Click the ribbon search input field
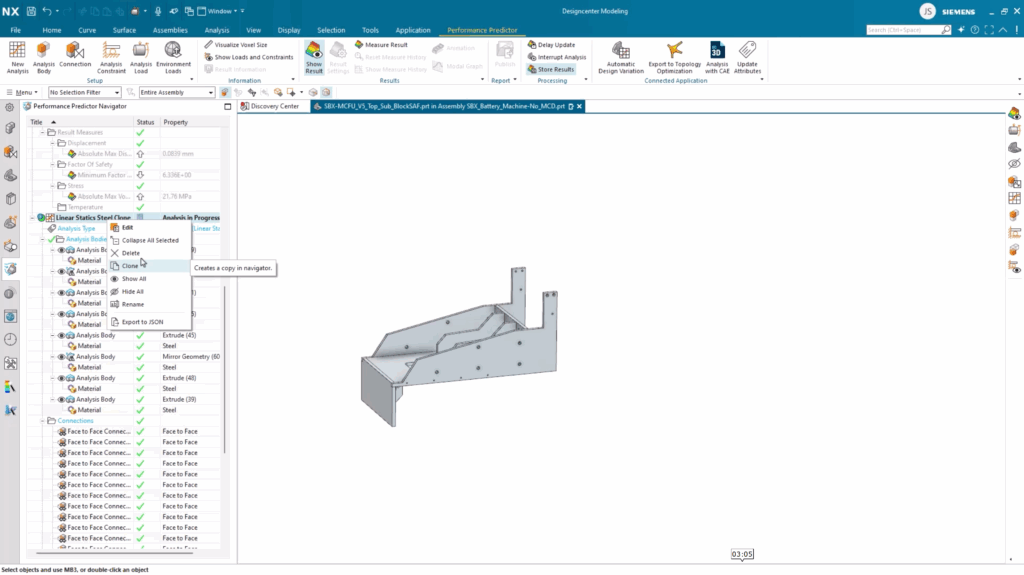 [901, 30]
